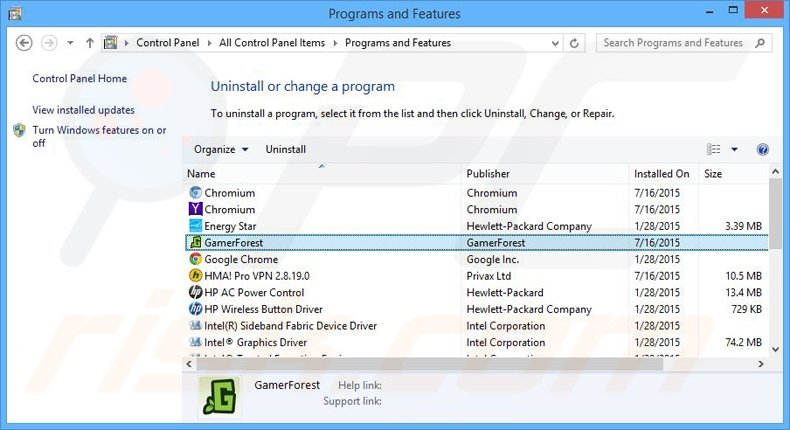Click the 74.2 MB size cell

pyautogui.click(x=744, y=342)
